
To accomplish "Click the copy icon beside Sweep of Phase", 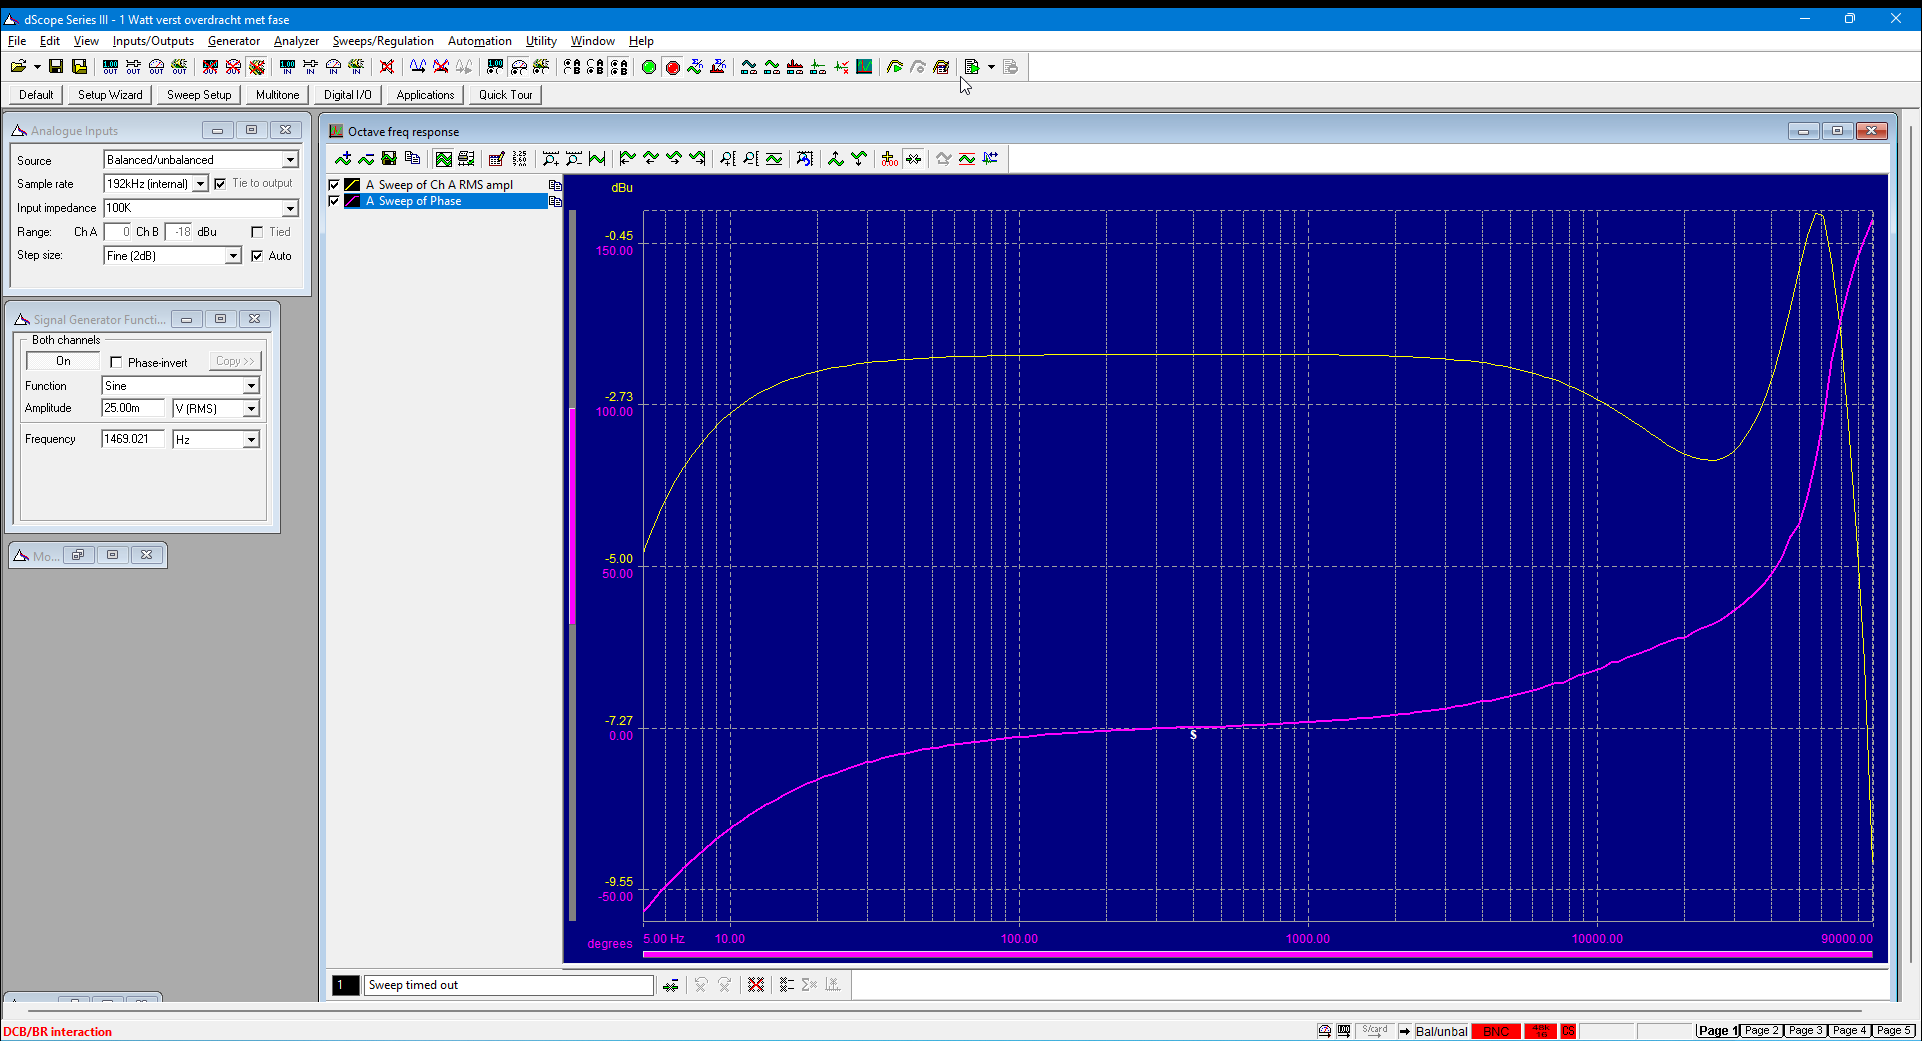I will (x=555, y=201).
